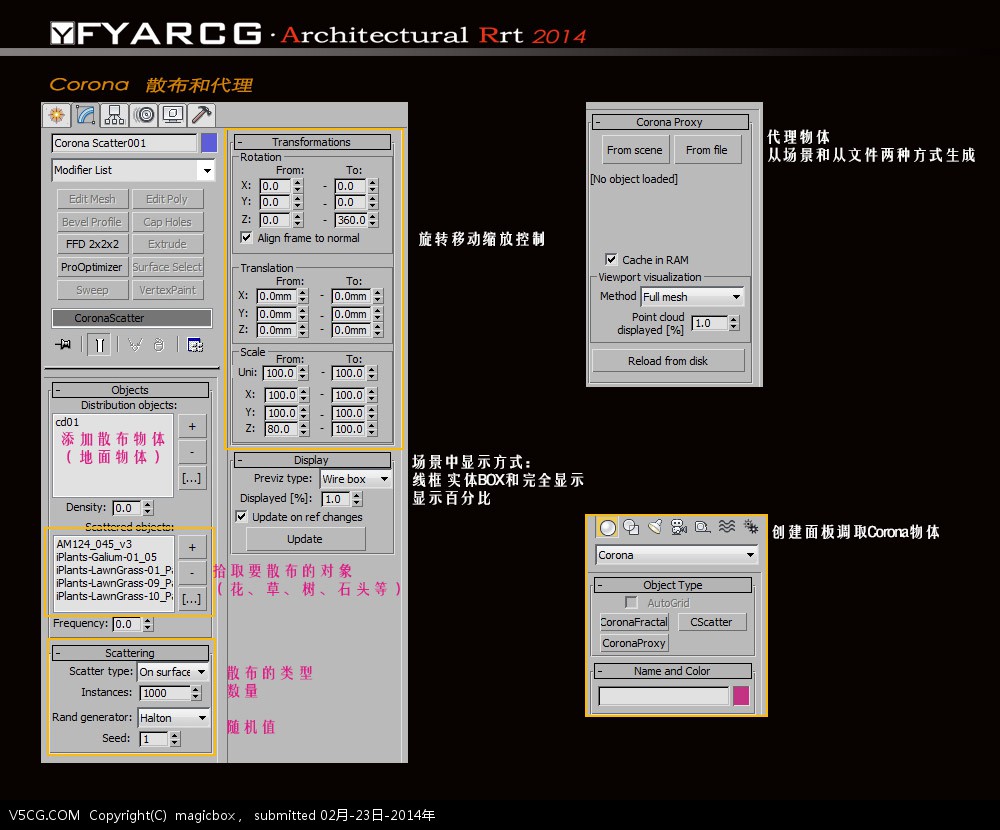Click the FFD 2x2x2 modifier button
Viewport: 1000px width, 830px height.
[x=92, y=244]
